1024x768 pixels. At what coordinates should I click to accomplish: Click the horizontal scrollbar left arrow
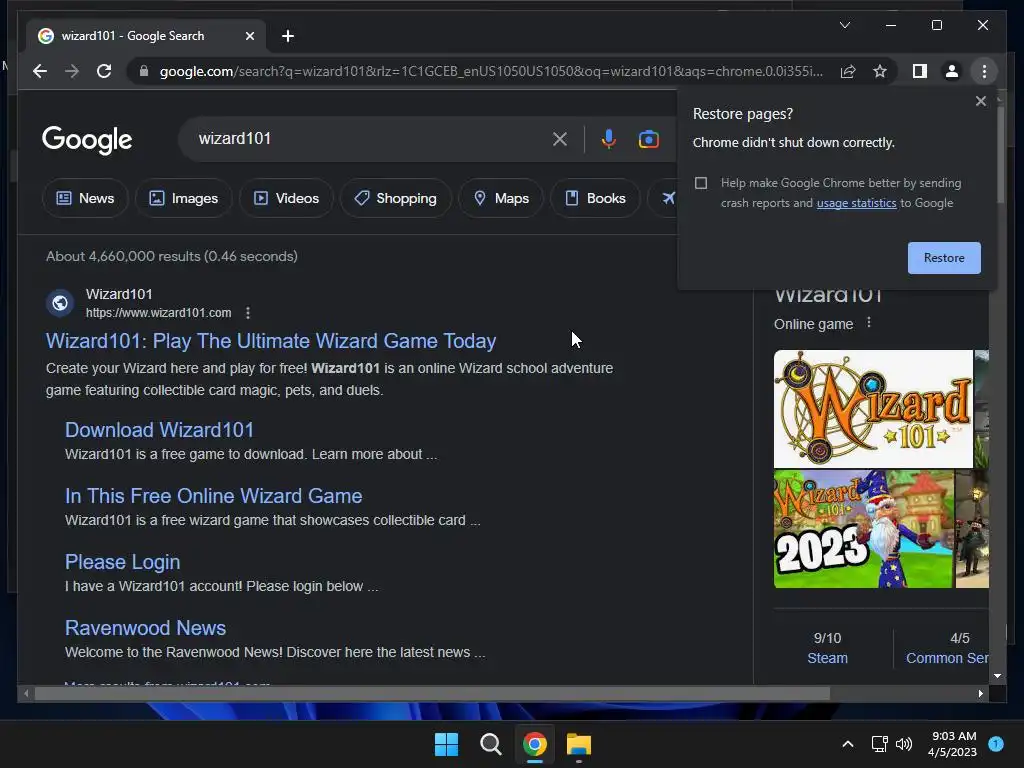pos(26,694)
